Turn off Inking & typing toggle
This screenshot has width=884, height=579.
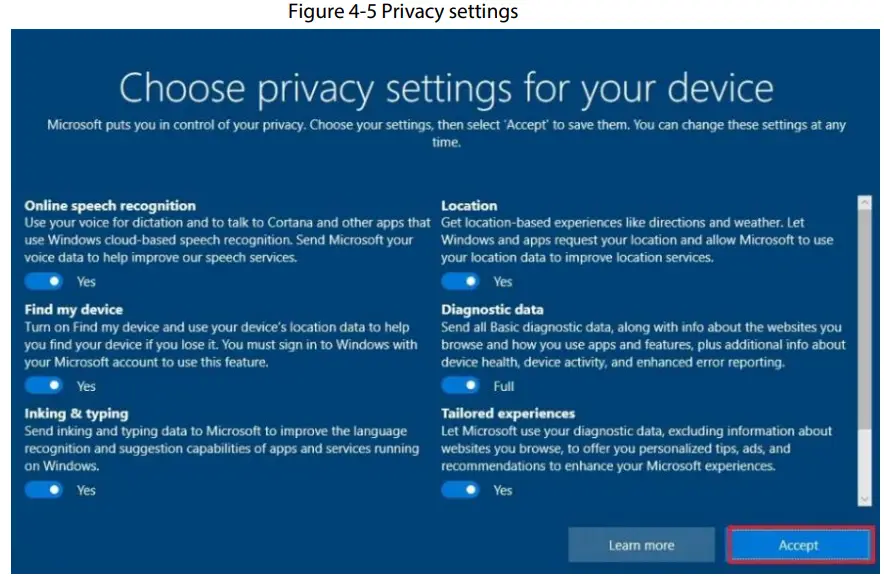44,490
